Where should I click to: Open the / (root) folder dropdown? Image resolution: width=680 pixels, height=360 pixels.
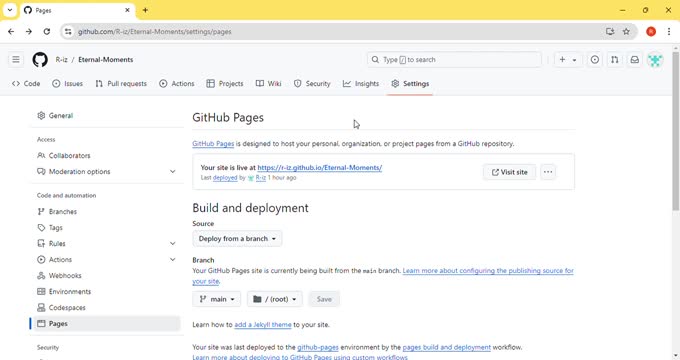(x=275, y=299)
